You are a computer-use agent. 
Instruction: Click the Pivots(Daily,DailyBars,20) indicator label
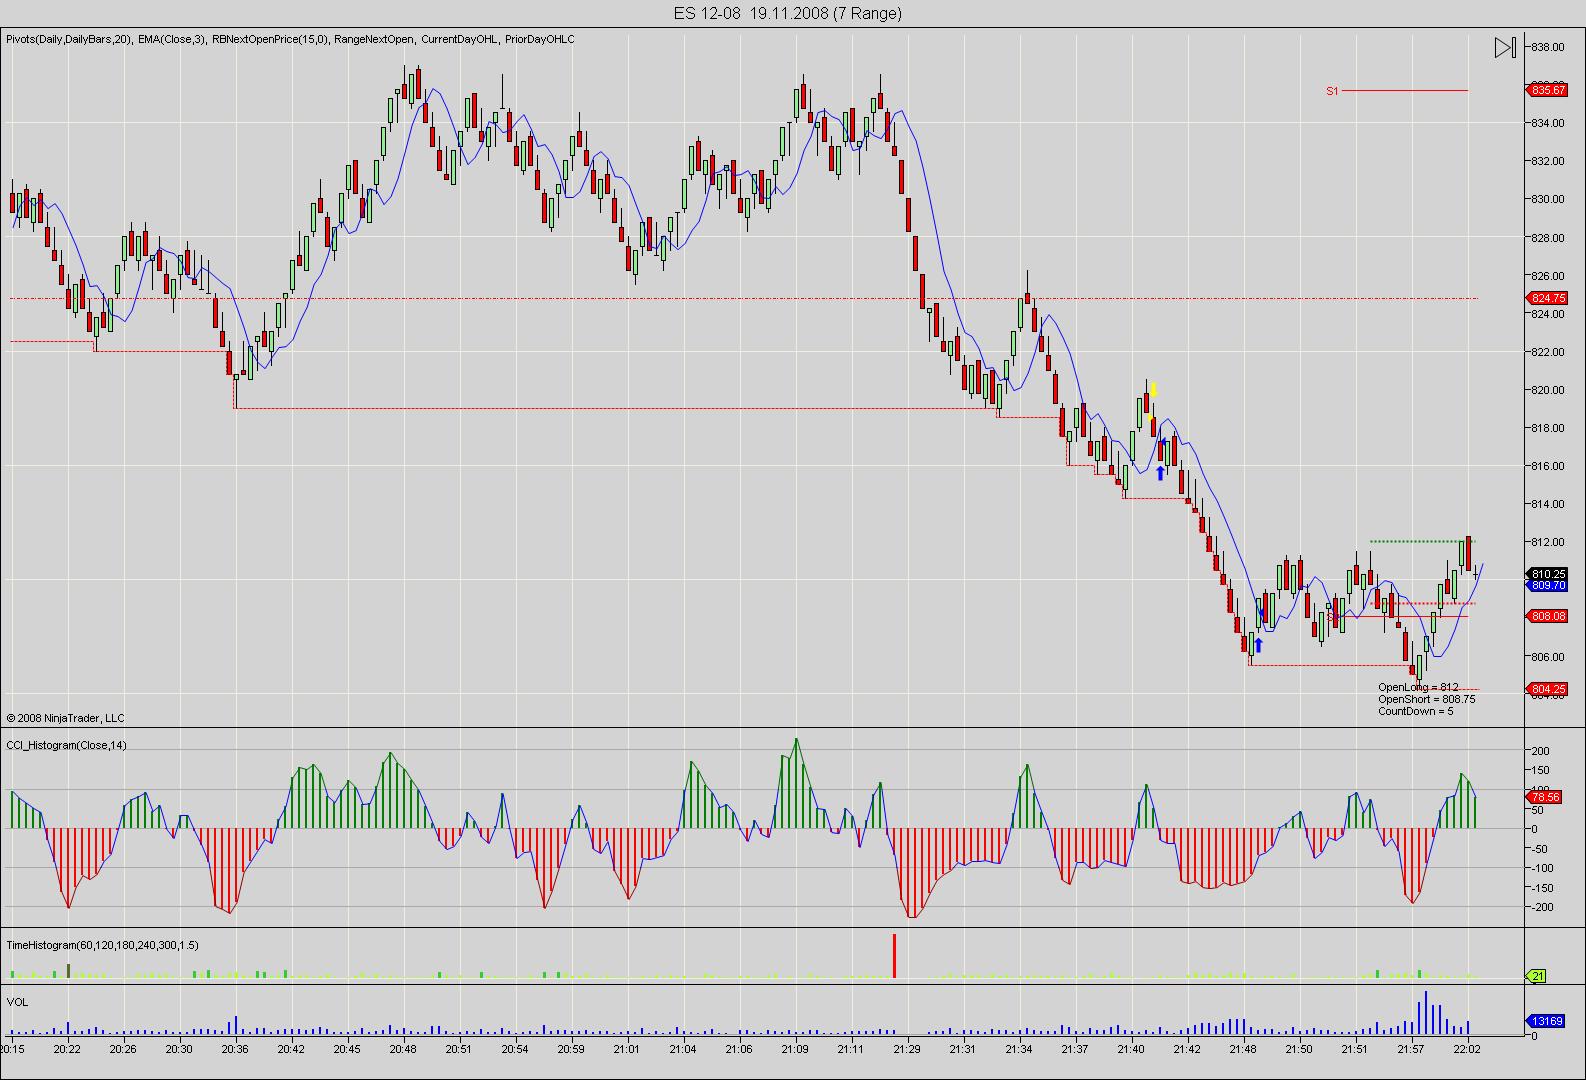click(x=69, y=39)
